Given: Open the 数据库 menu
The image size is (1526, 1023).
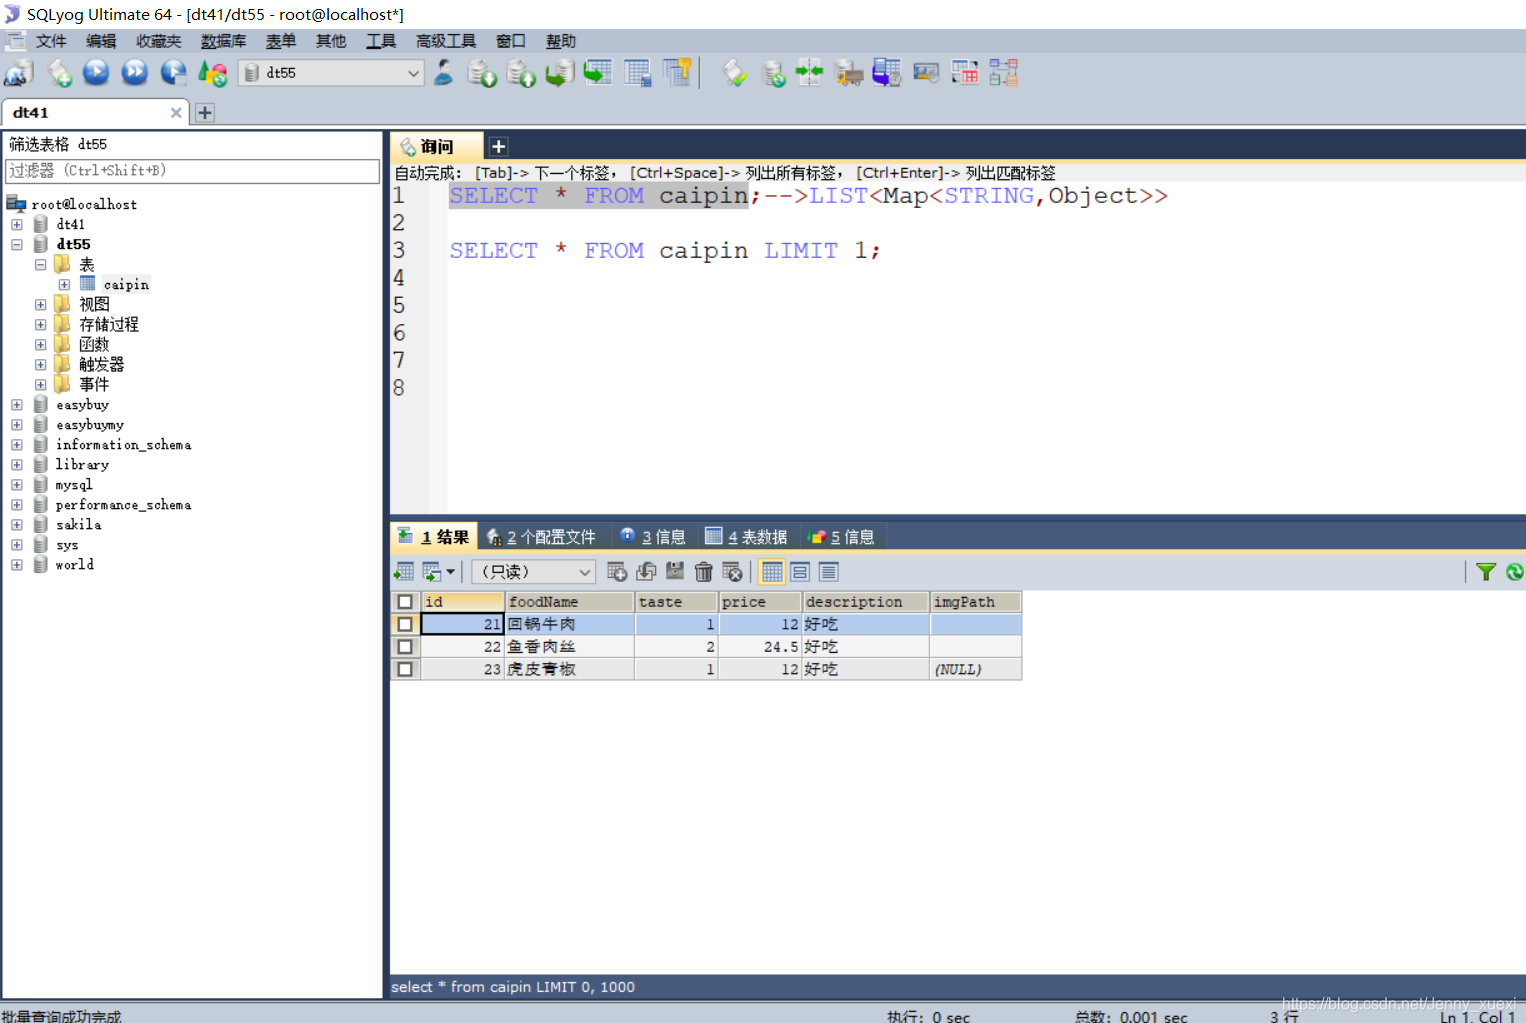Looking at the screenshot, I should [x=223, y=41].
